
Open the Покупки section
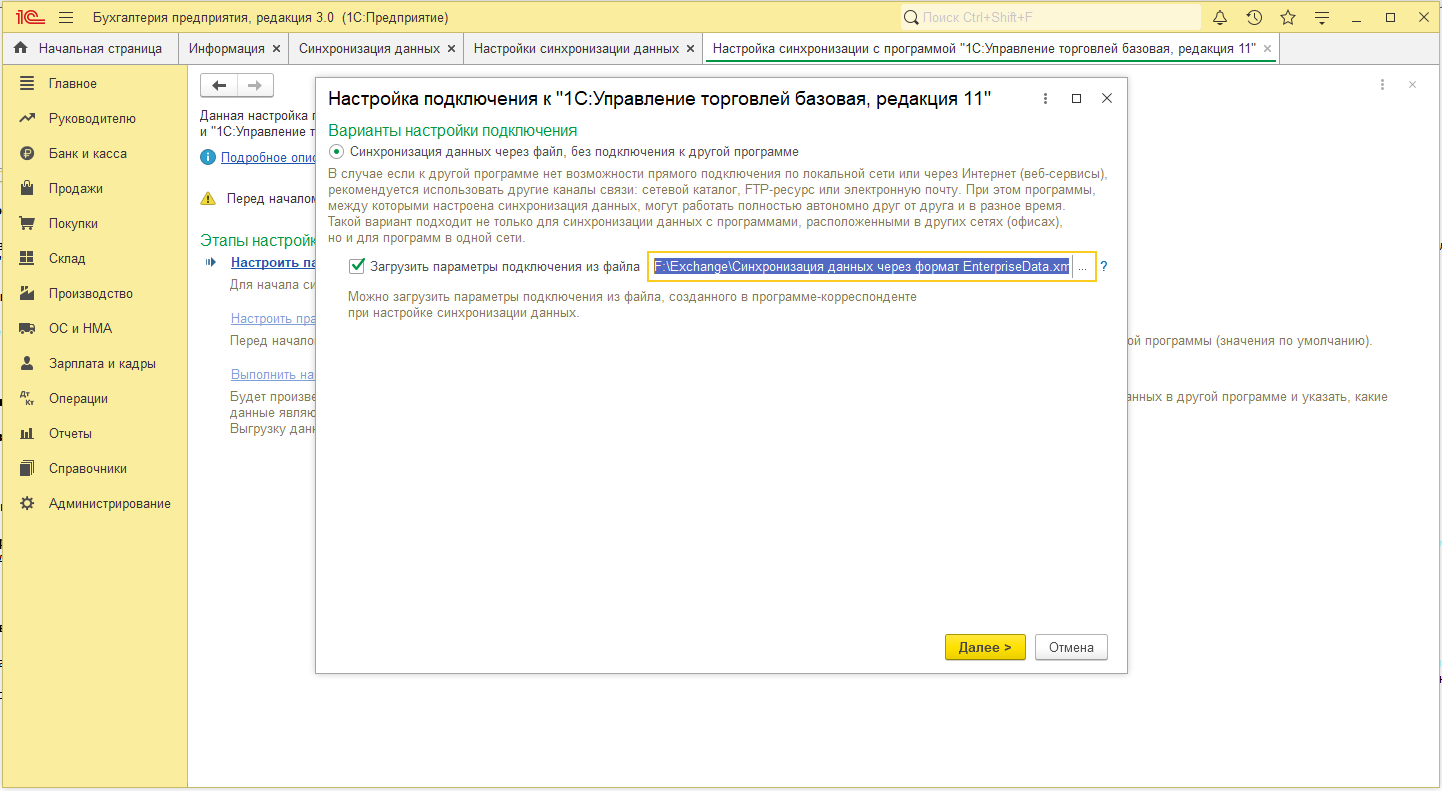[x=95, y=224]
